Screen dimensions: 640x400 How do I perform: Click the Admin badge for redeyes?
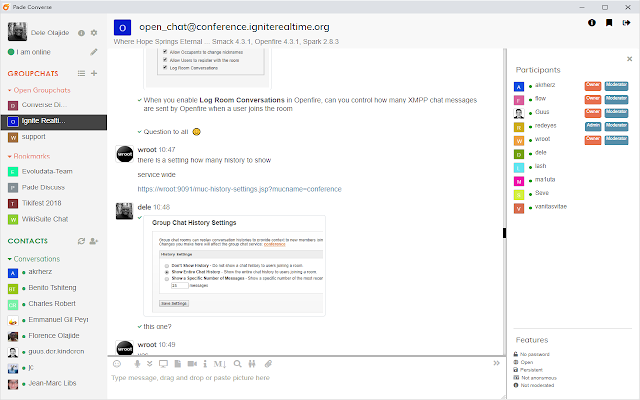593,126
